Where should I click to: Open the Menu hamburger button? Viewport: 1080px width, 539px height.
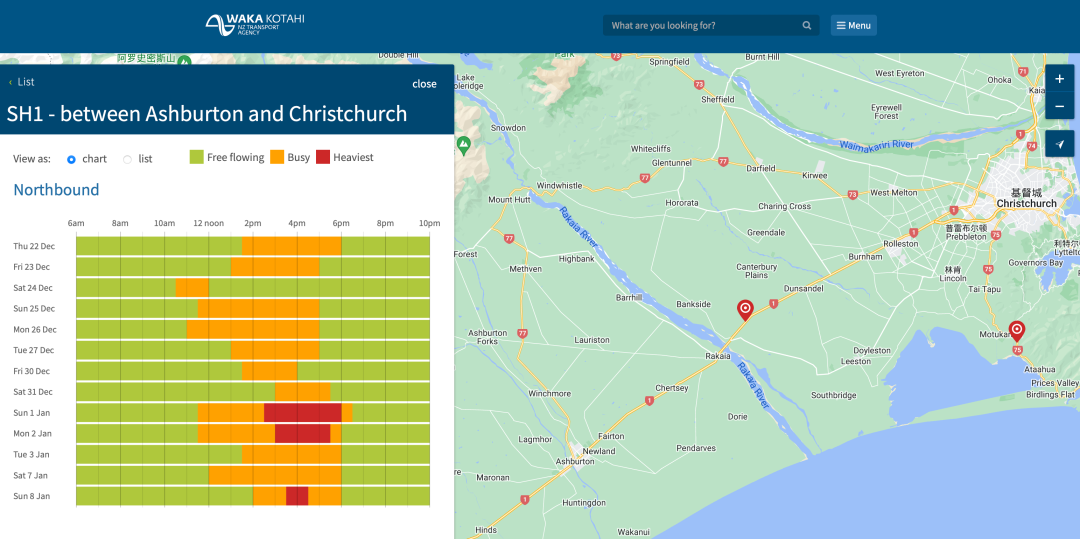(853, 25)
